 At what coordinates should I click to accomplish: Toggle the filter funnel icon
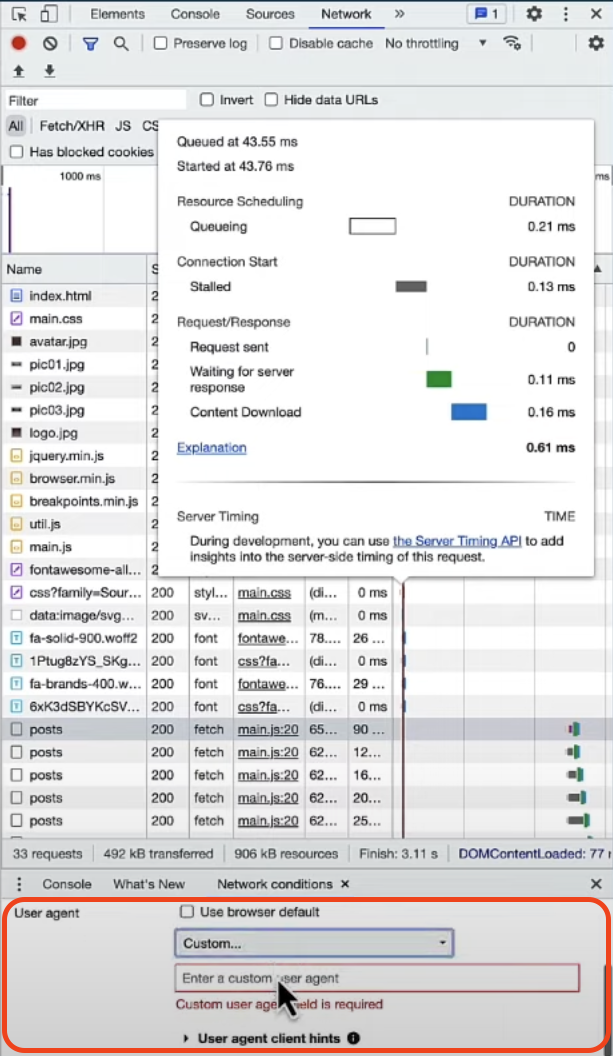click(90, 44)
